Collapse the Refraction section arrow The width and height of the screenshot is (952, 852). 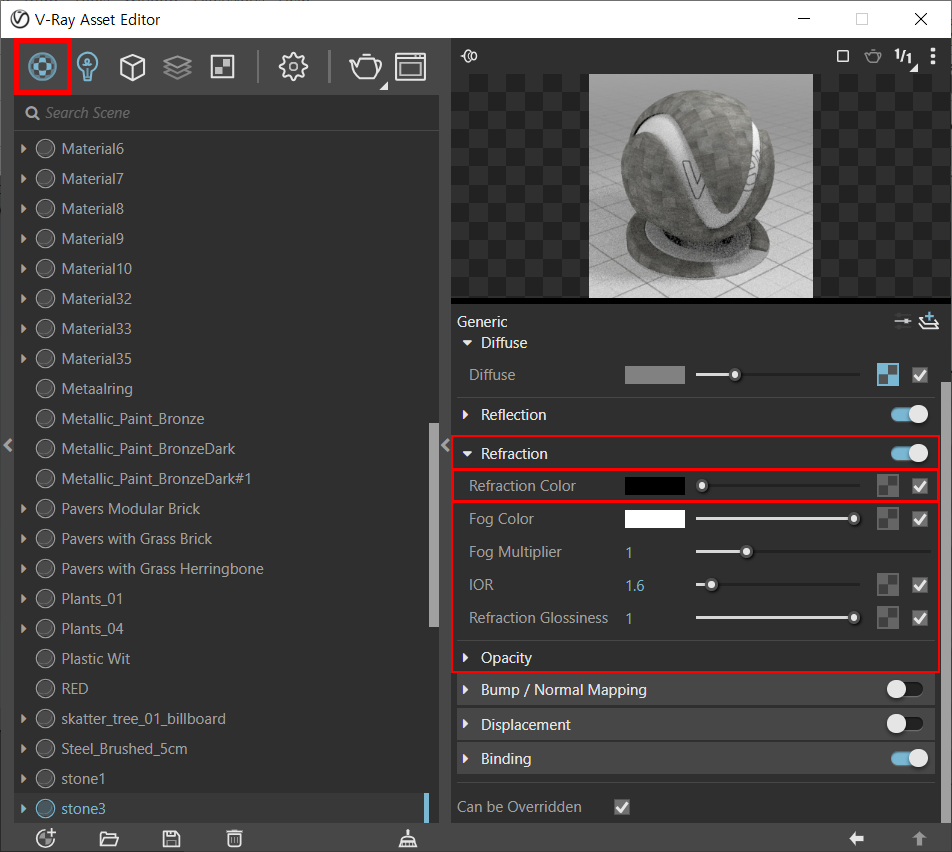pos(467,454)
